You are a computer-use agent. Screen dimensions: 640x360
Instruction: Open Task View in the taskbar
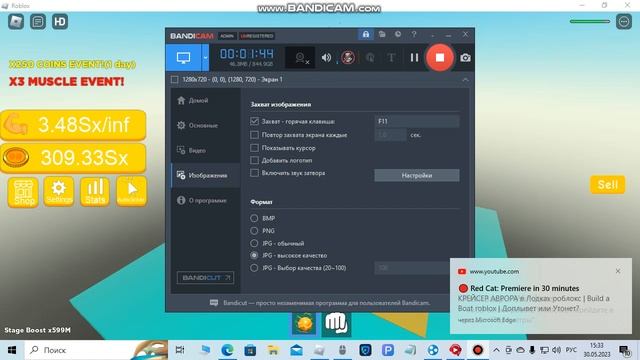[180, 350]
